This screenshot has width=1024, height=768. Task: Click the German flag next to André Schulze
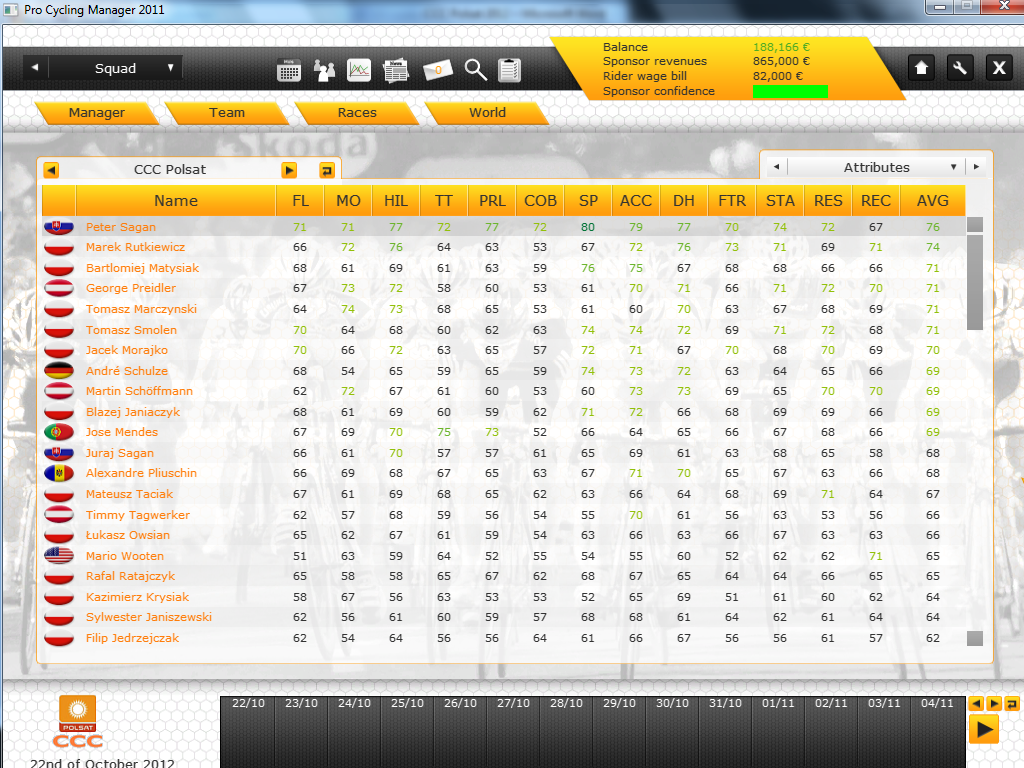[59, 370]
